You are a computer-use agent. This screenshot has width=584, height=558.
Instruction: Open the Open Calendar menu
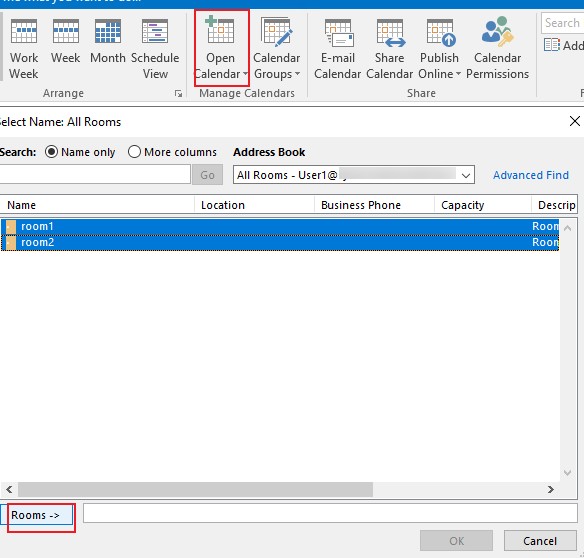coord(222,48)
